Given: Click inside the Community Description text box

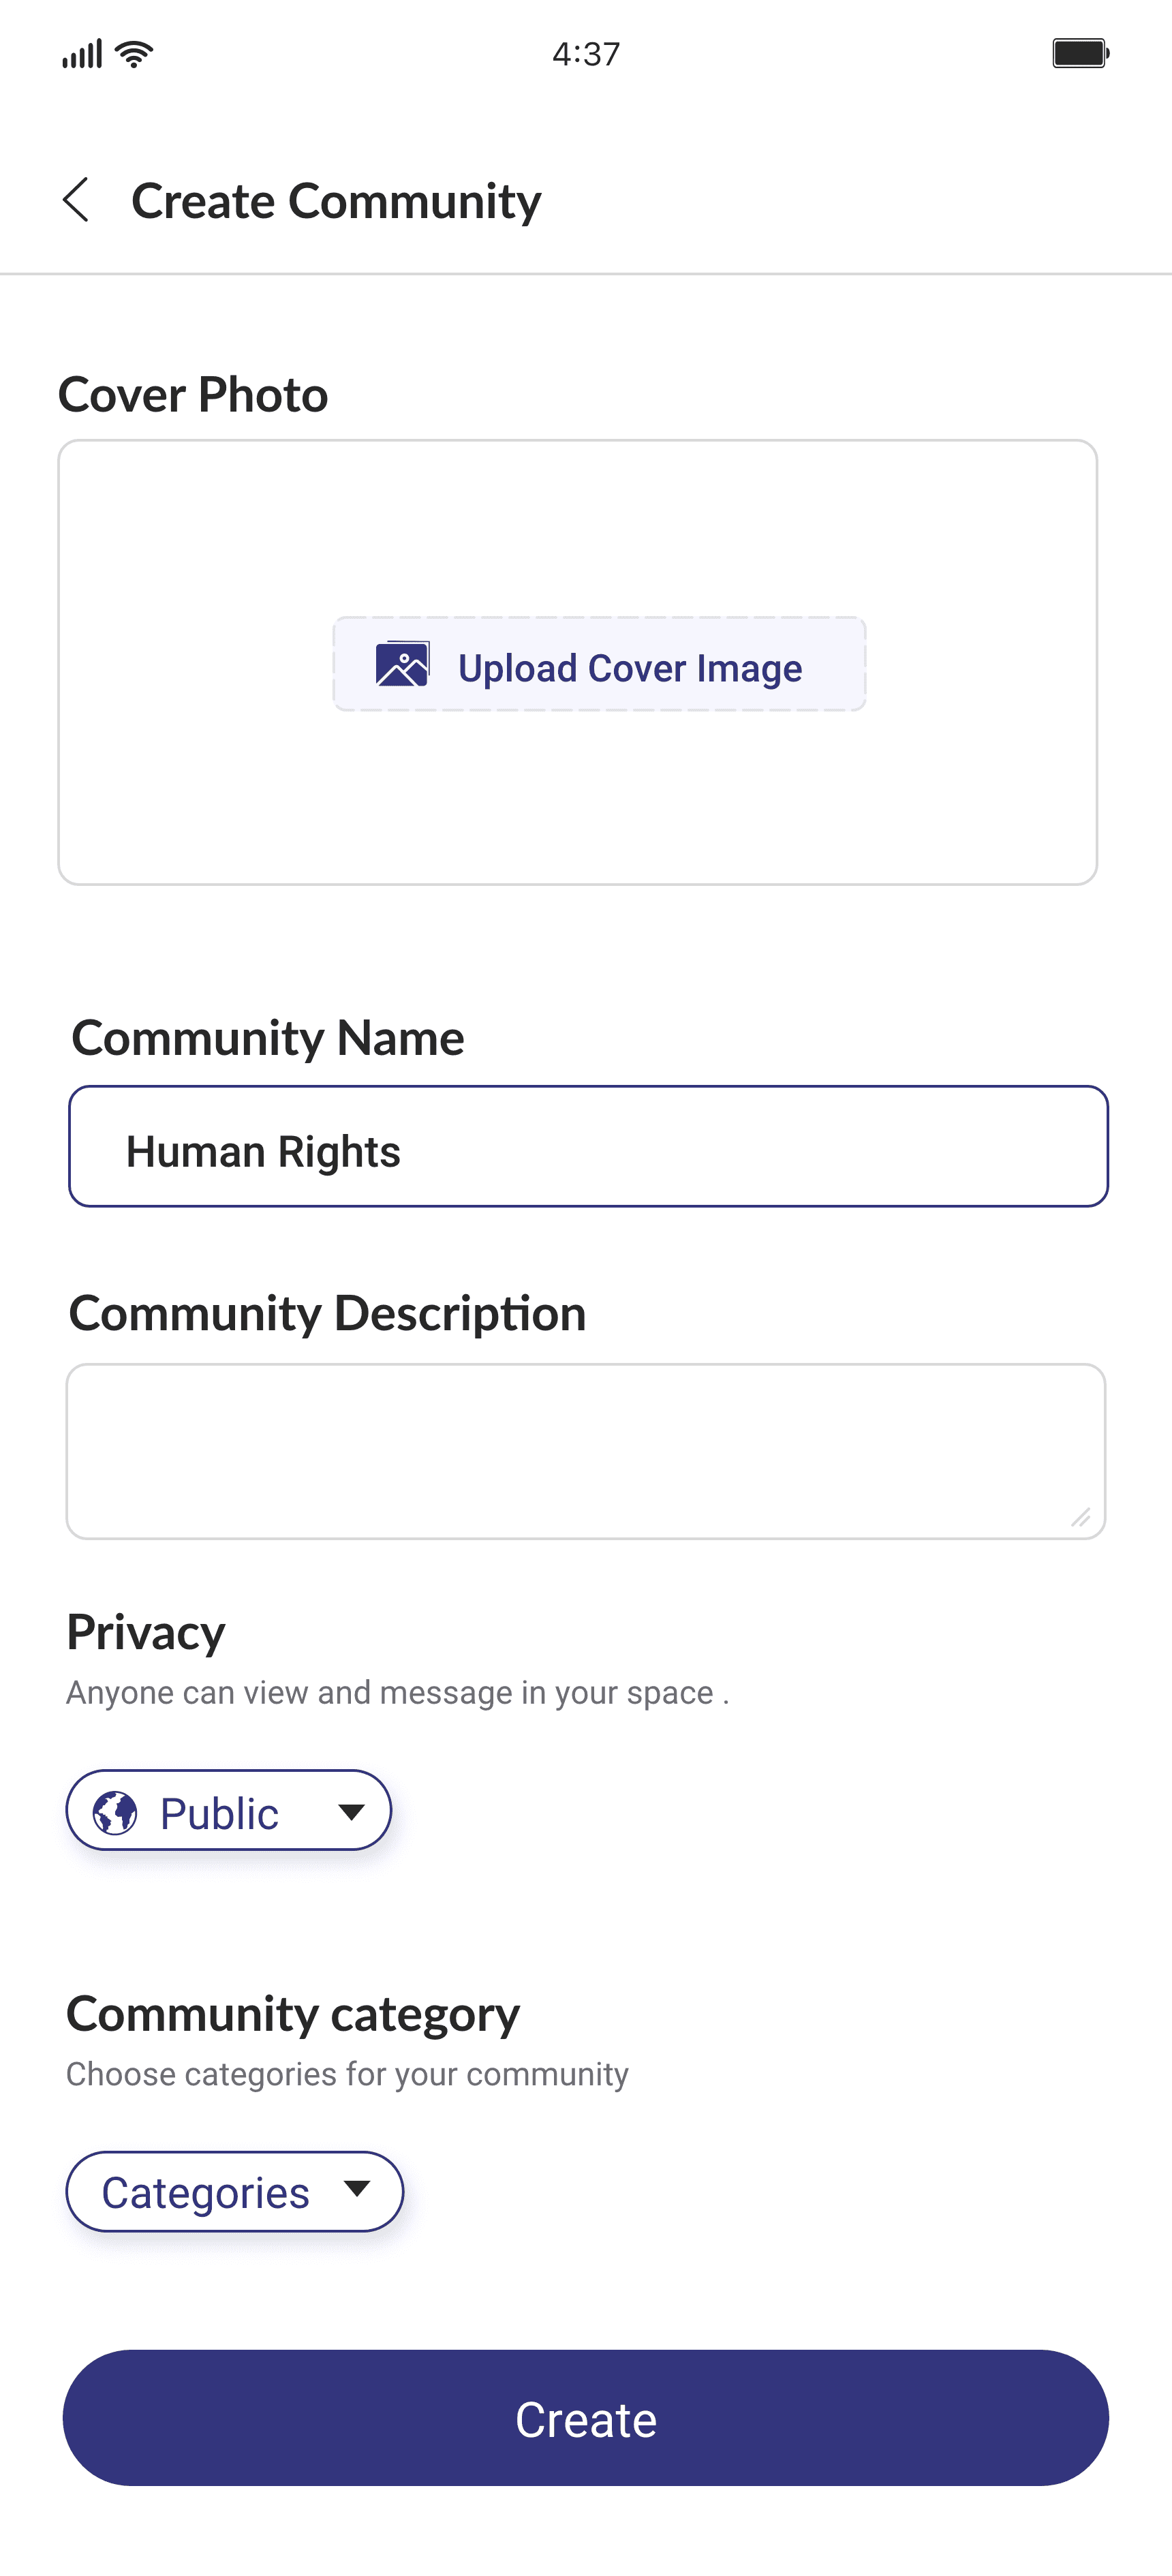Looking at the screenshot, I should (x=586, y=1451).
